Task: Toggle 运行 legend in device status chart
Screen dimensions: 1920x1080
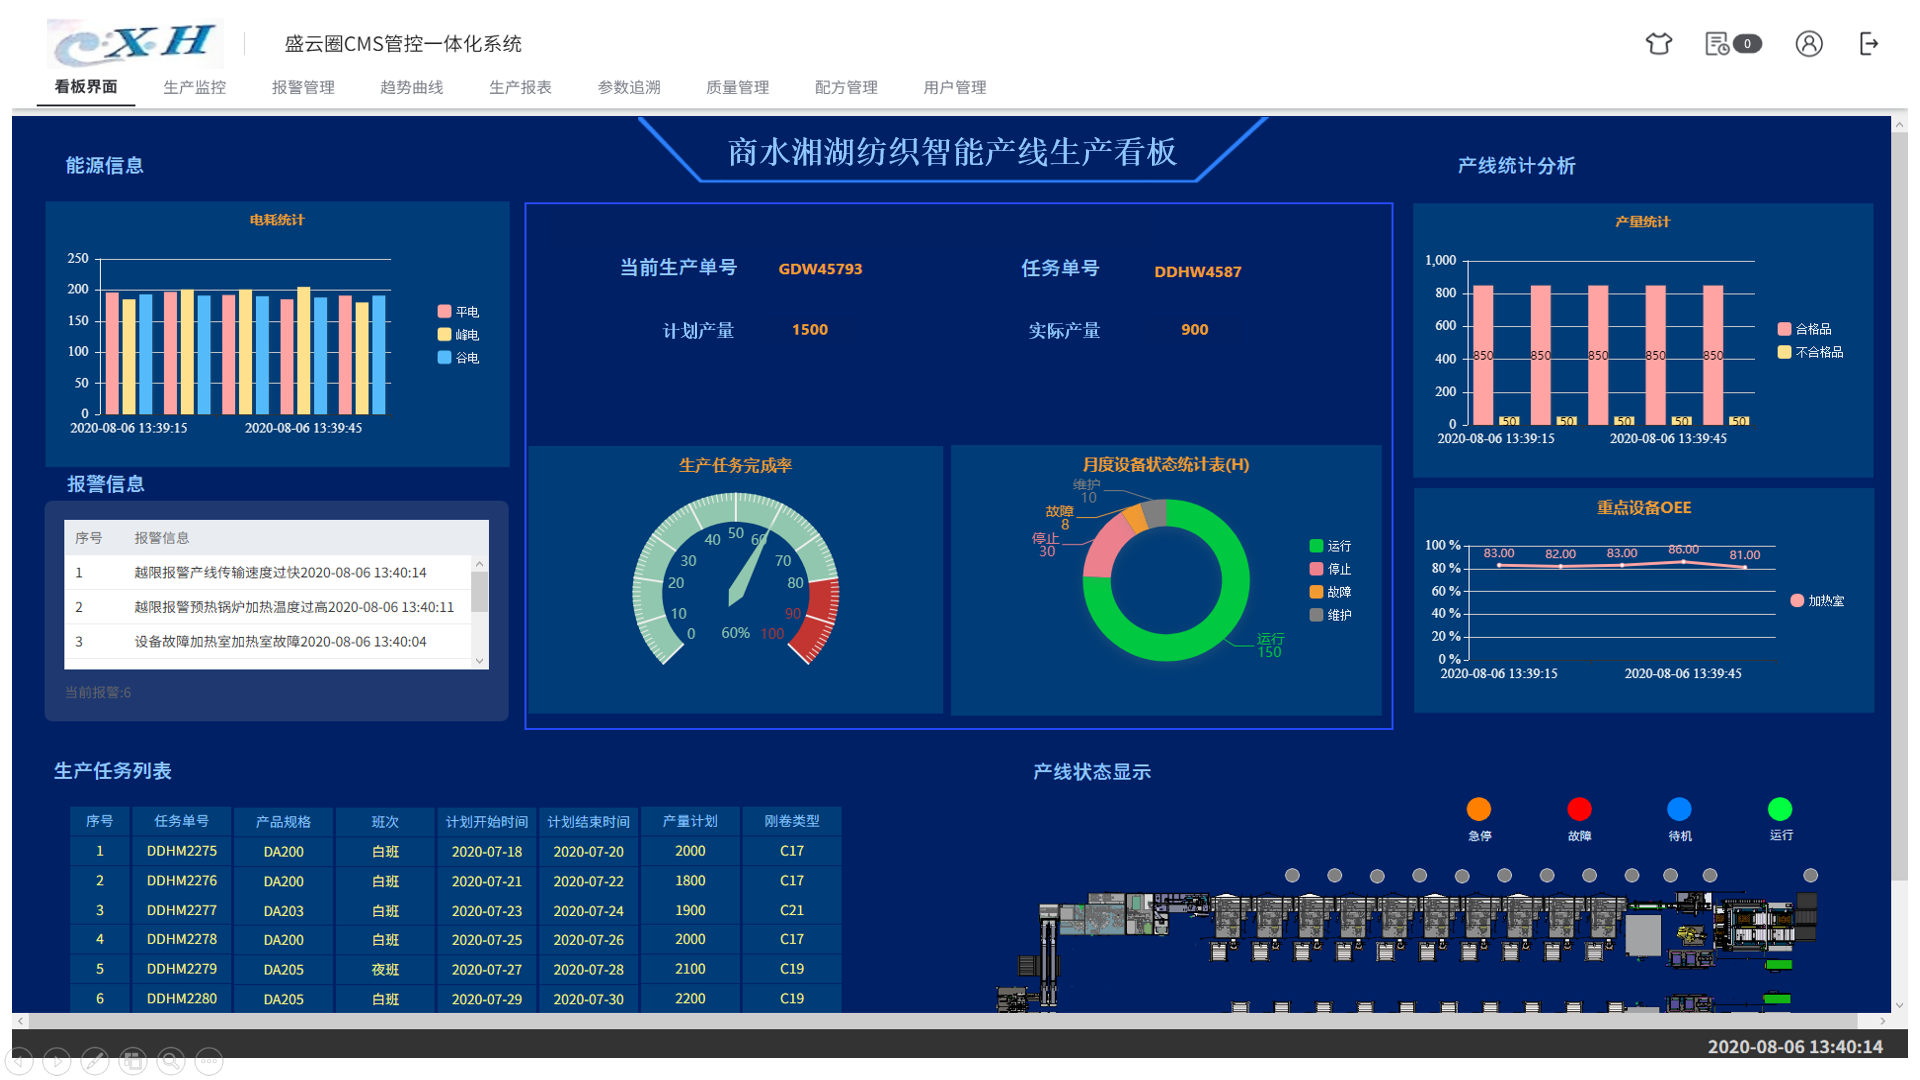Action: [x=1330, y=546]
